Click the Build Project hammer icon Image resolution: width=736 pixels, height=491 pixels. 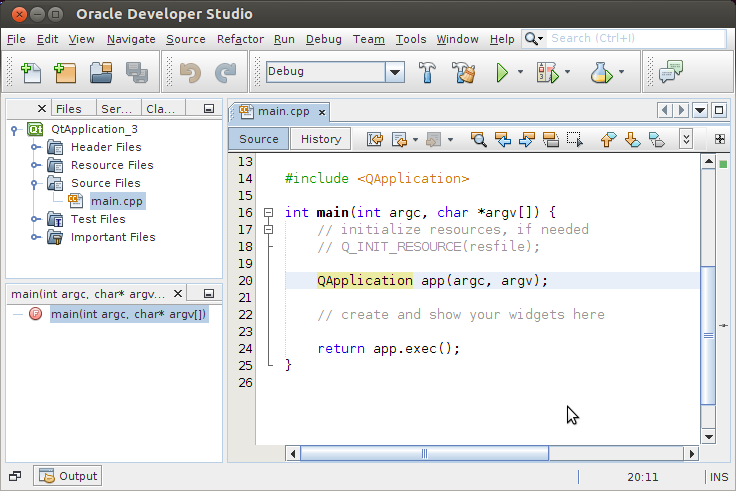(427, 72)
